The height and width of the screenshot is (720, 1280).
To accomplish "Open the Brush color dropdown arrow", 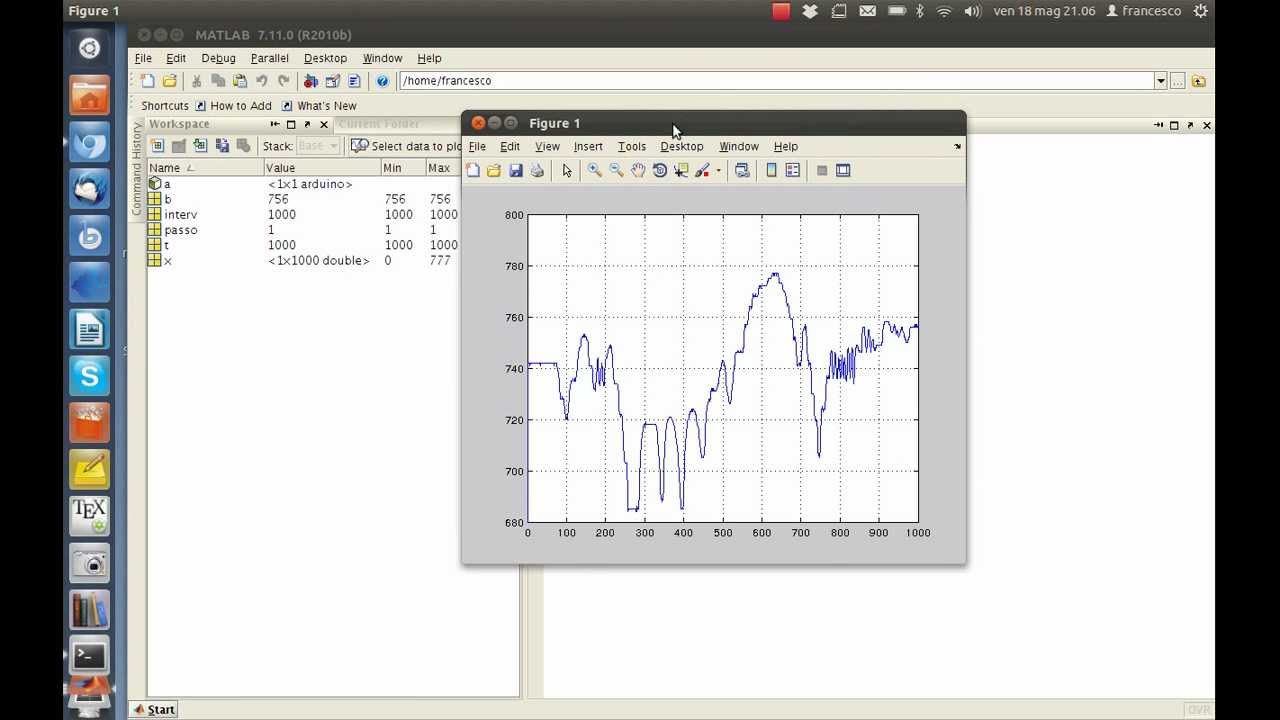I will click(x=718, y=171).
